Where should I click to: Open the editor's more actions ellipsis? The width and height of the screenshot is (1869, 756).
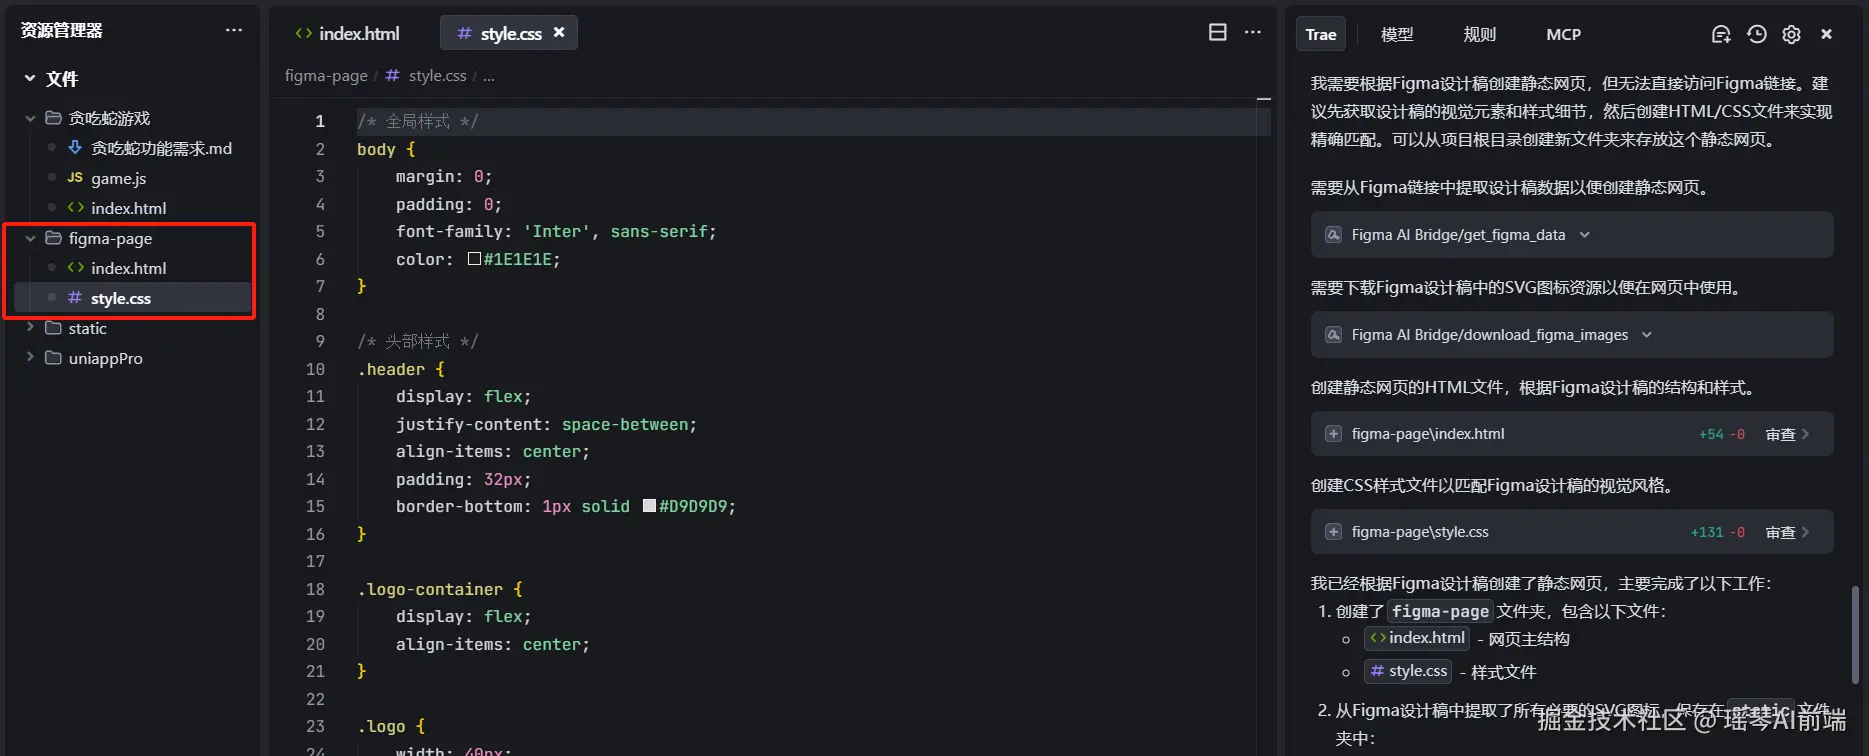(x=1252, y=32)
